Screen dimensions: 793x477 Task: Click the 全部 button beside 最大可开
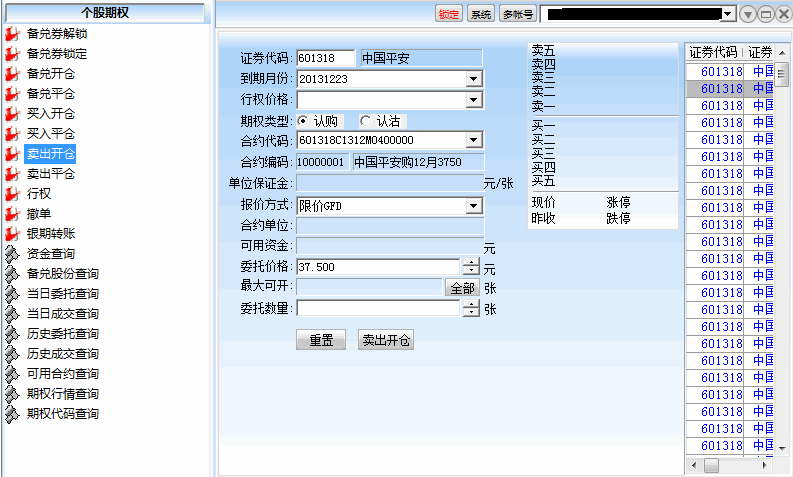tap(462, 288)
